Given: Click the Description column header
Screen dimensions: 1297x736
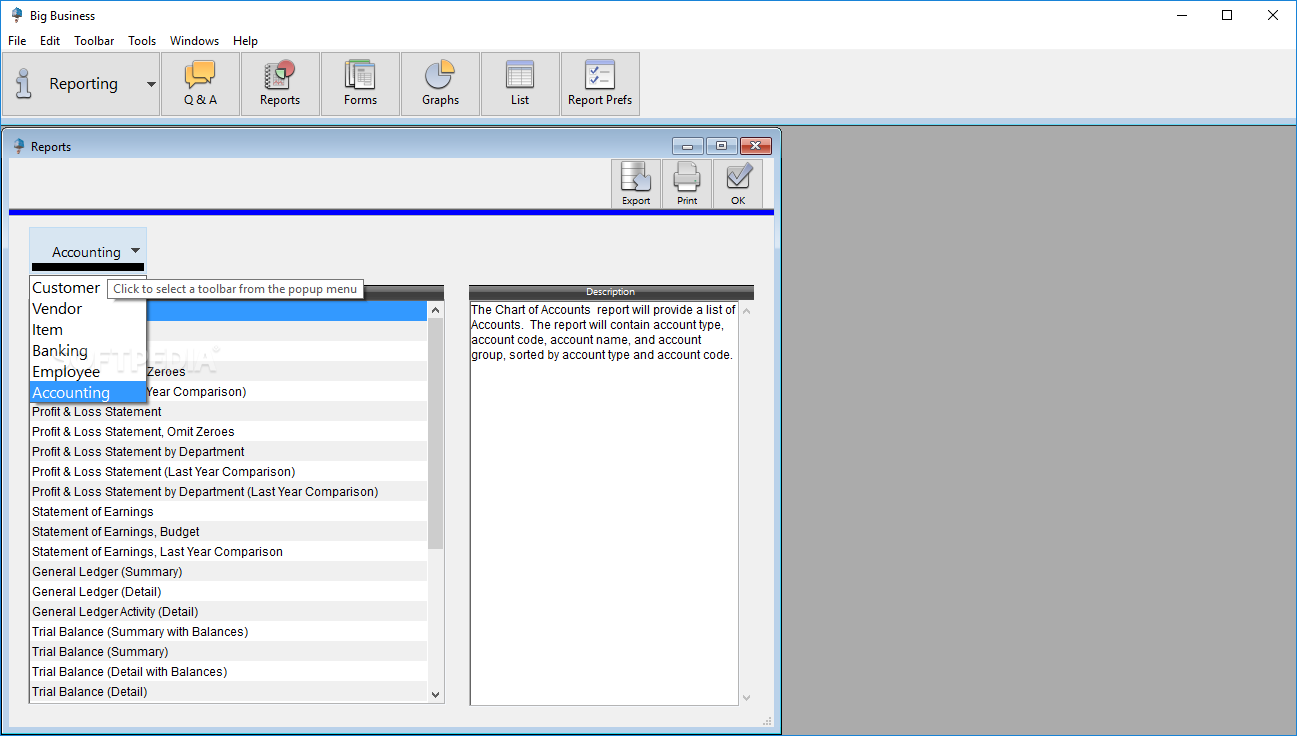Looking at the screenshot, I should pos(611,292).
